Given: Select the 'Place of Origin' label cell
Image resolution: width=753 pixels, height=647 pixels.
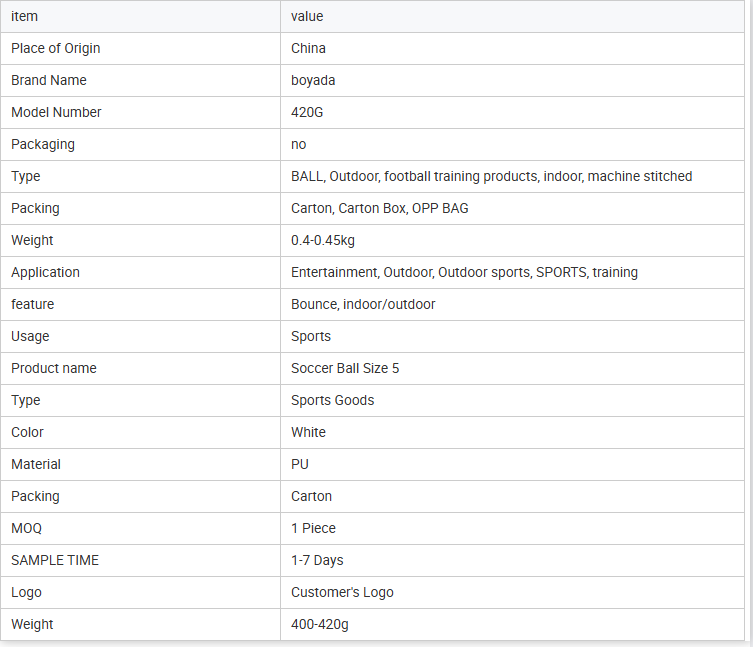Looking at the screenshot, I should 56,48.
